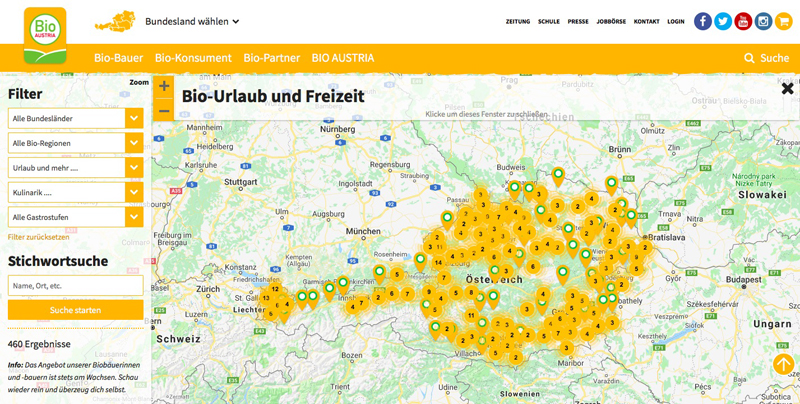Click the Suche starten button
This screenshot has height=404, width=800.
76,310
